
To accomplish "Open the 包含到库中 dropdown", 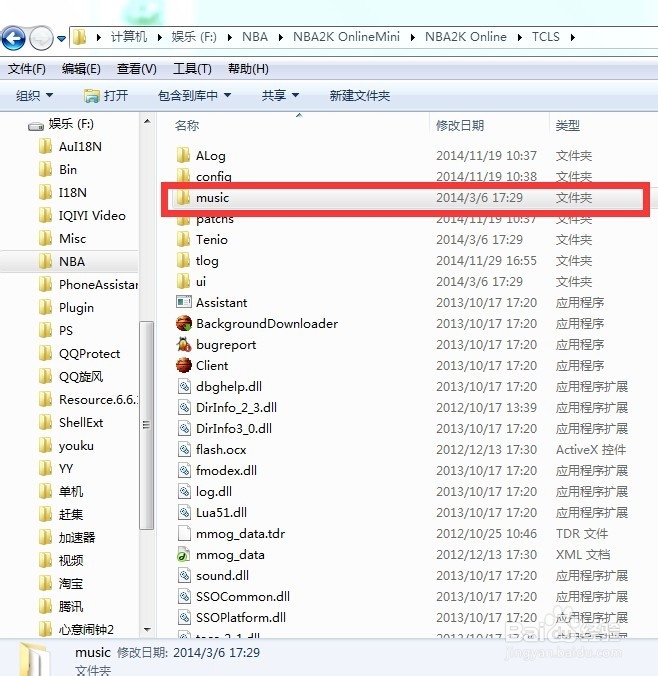I will click(194, 95).
